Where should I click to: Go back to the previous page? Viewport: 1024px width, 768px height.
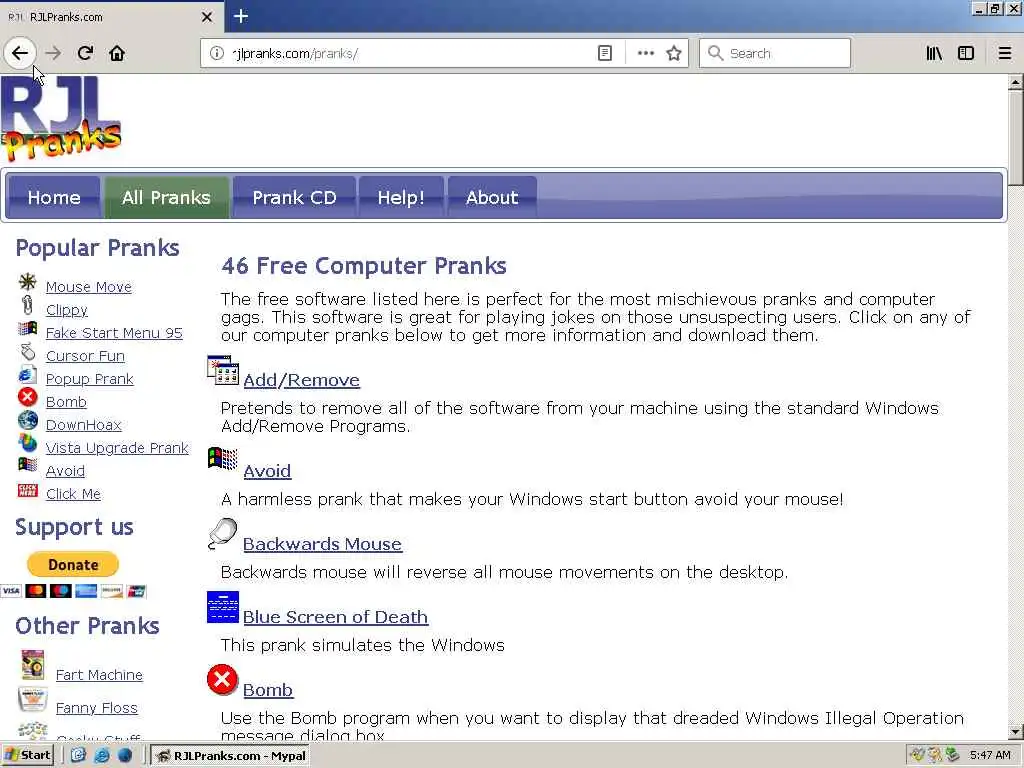coord(20,53)
